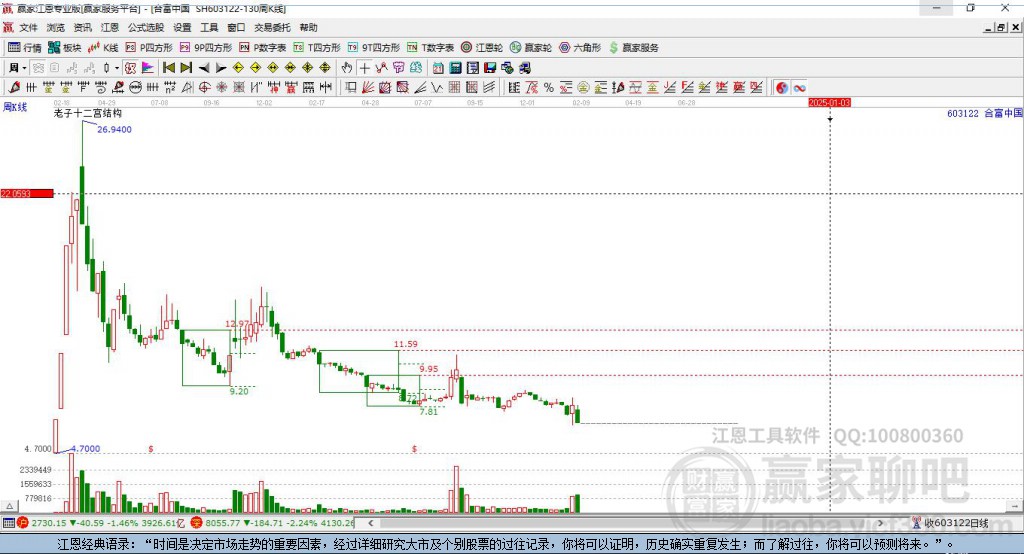Click the 周K线 chart label
Screen dimensions: 1024x554
15,107
